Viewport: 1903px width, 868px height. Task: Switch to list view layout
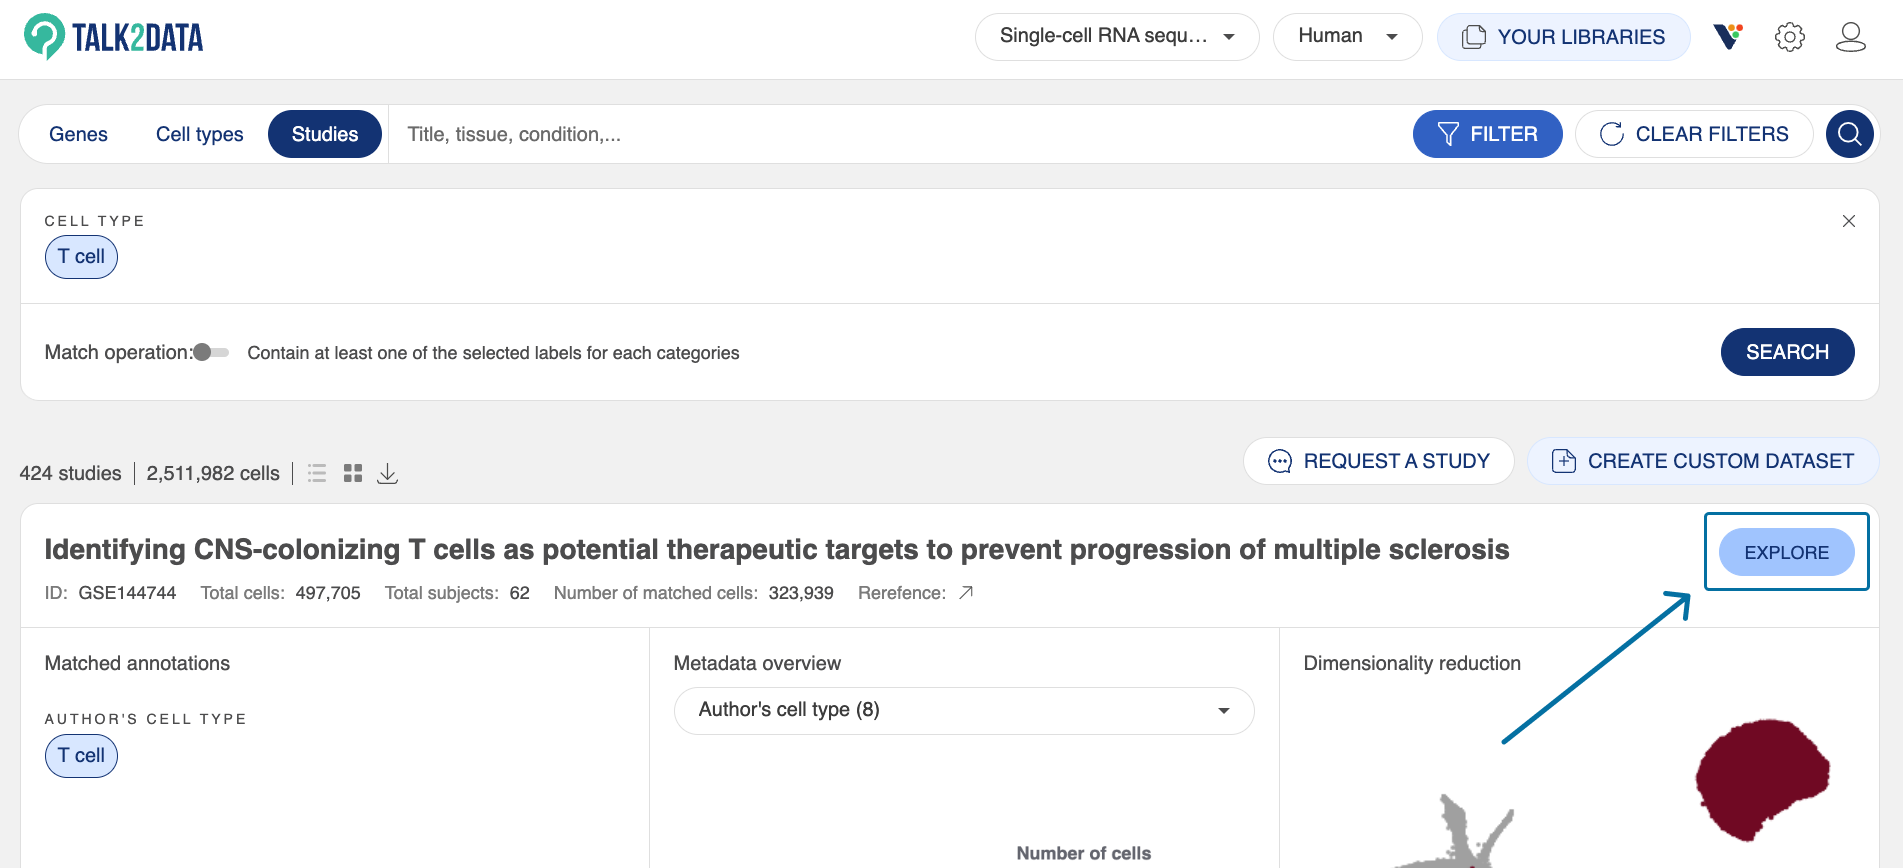click(317, 473)
